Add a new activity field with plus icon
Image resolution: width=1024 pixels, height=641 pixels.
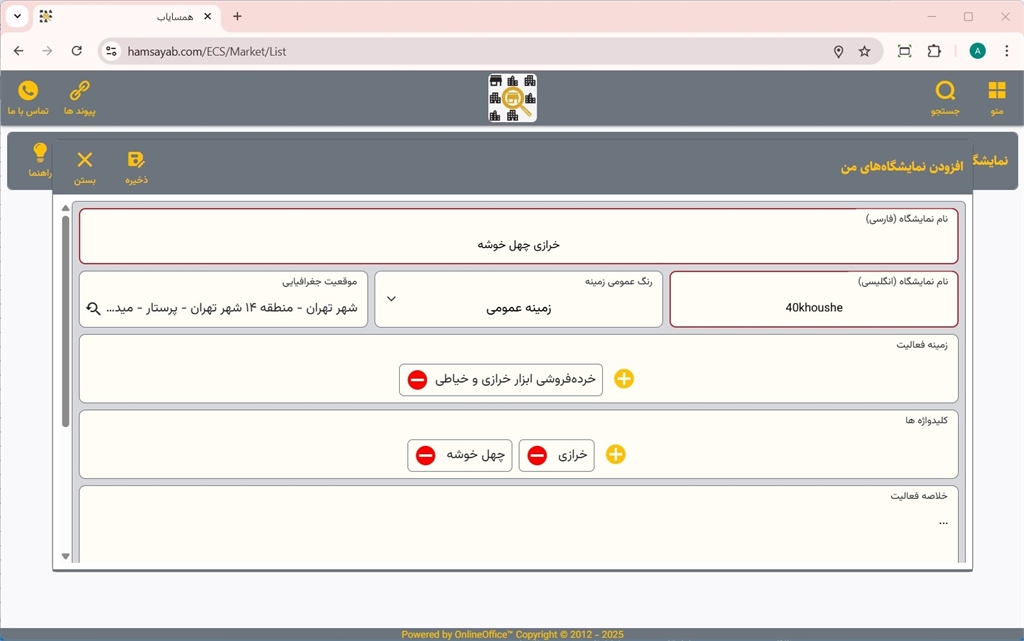624,379
